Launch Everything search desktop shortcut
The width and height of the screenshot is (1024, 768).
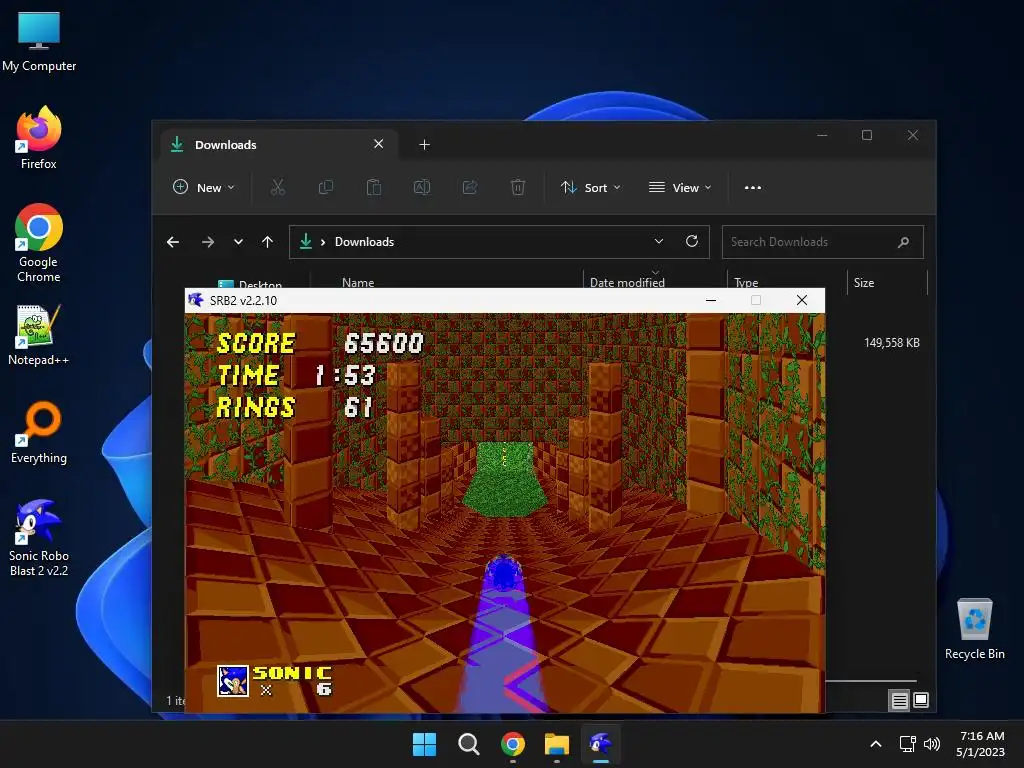[39, 432]
